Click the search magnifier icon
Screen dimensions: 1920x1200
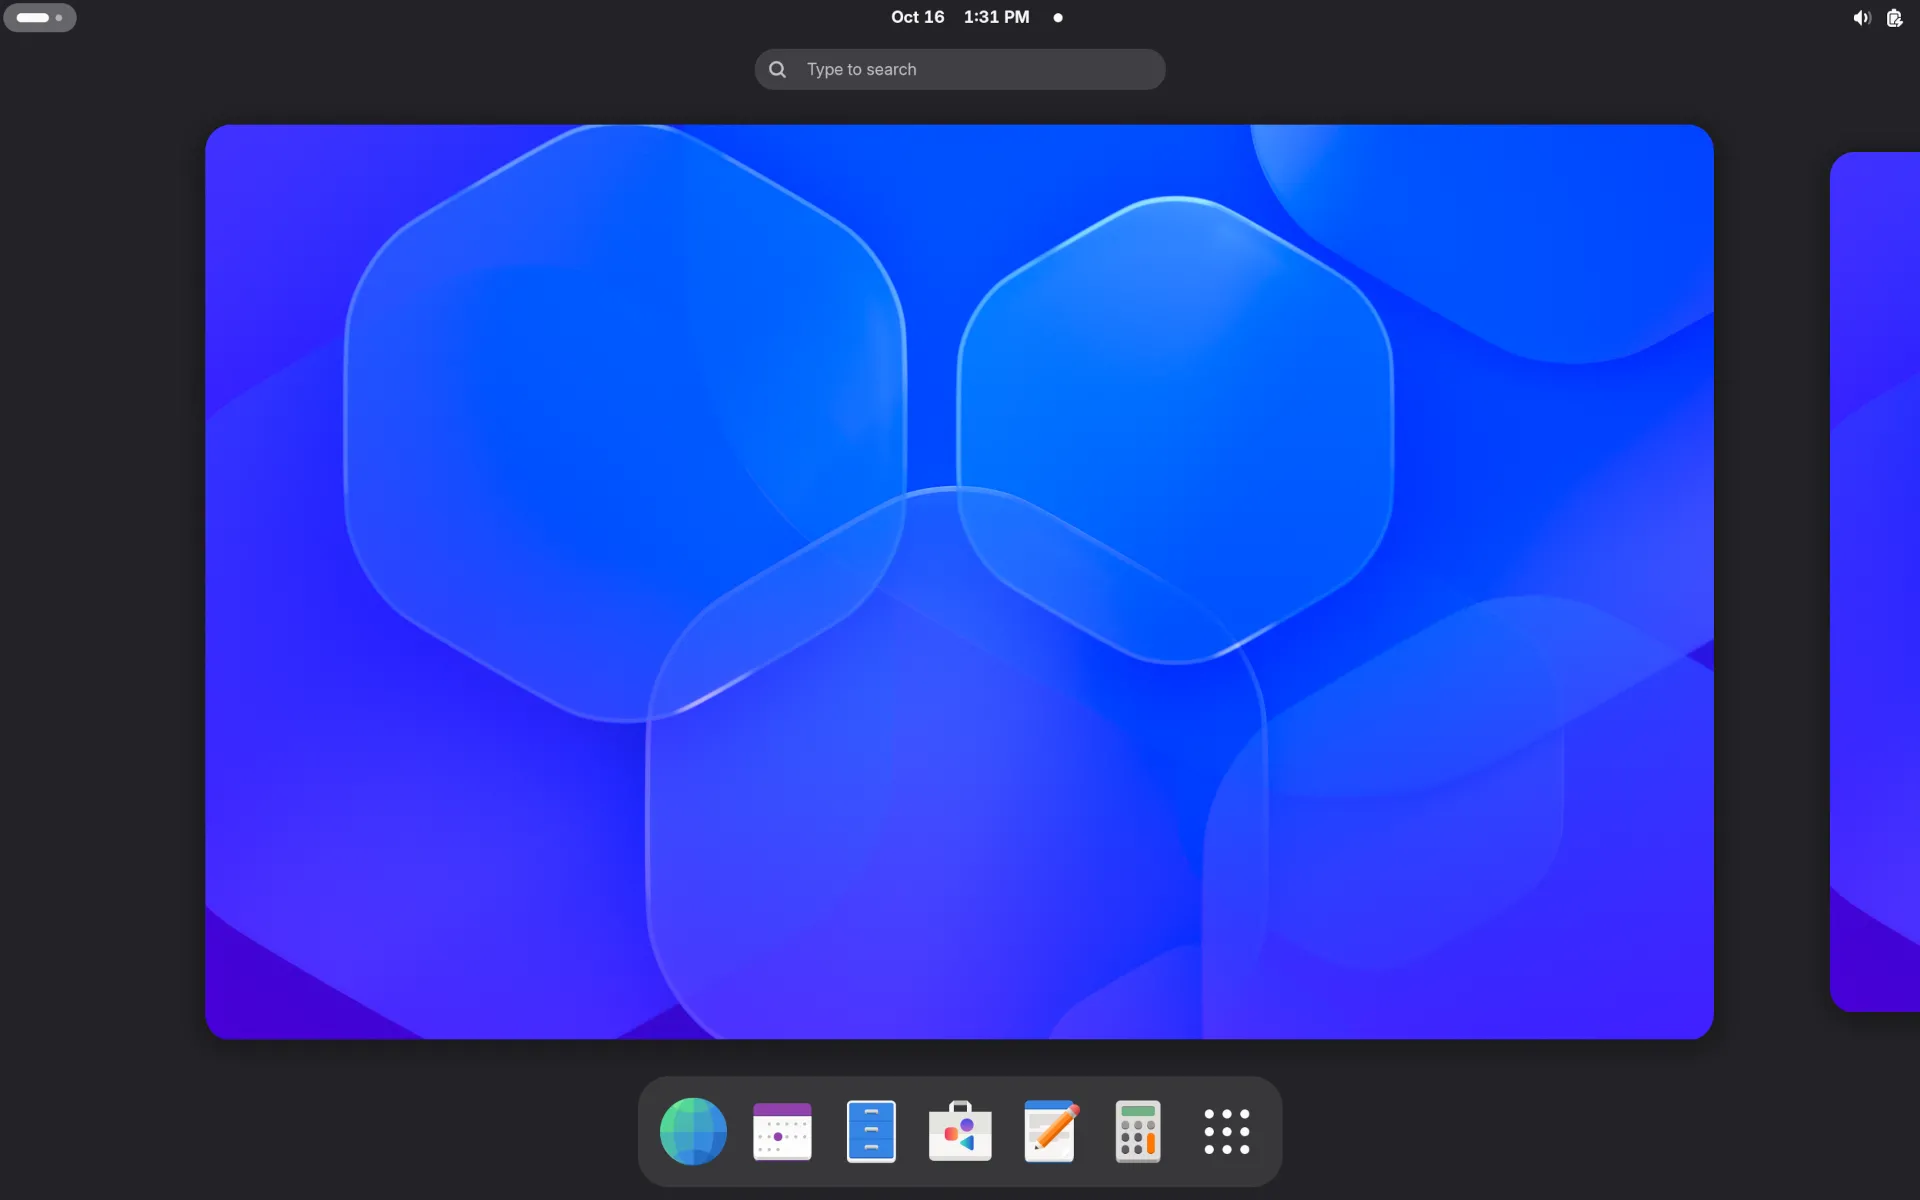tap(777, 69)
